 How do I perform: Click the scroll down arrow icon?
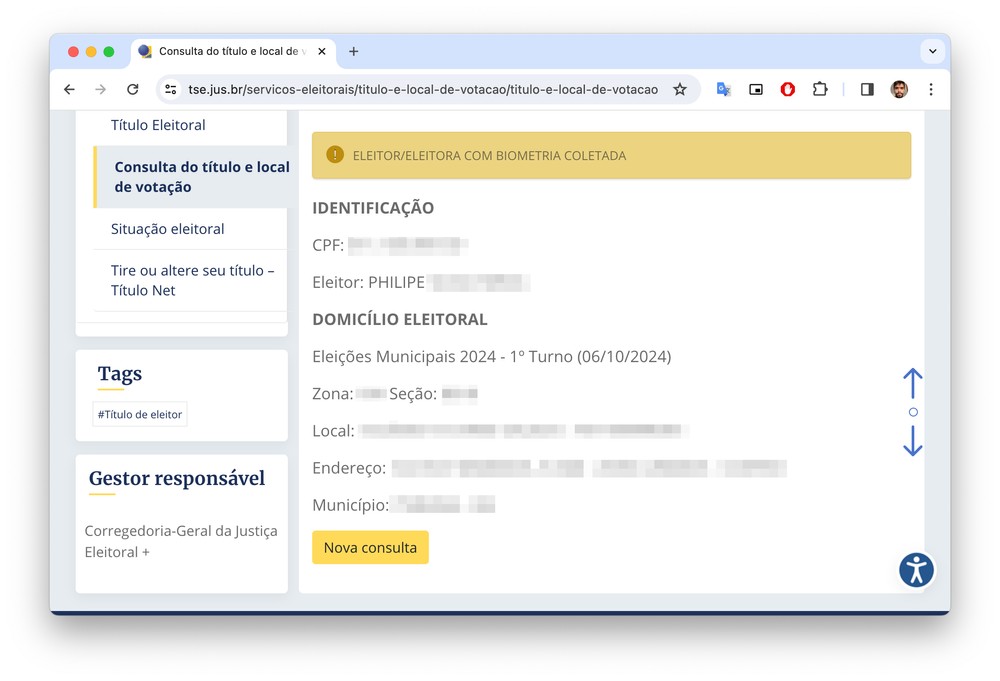click(912, 441)
